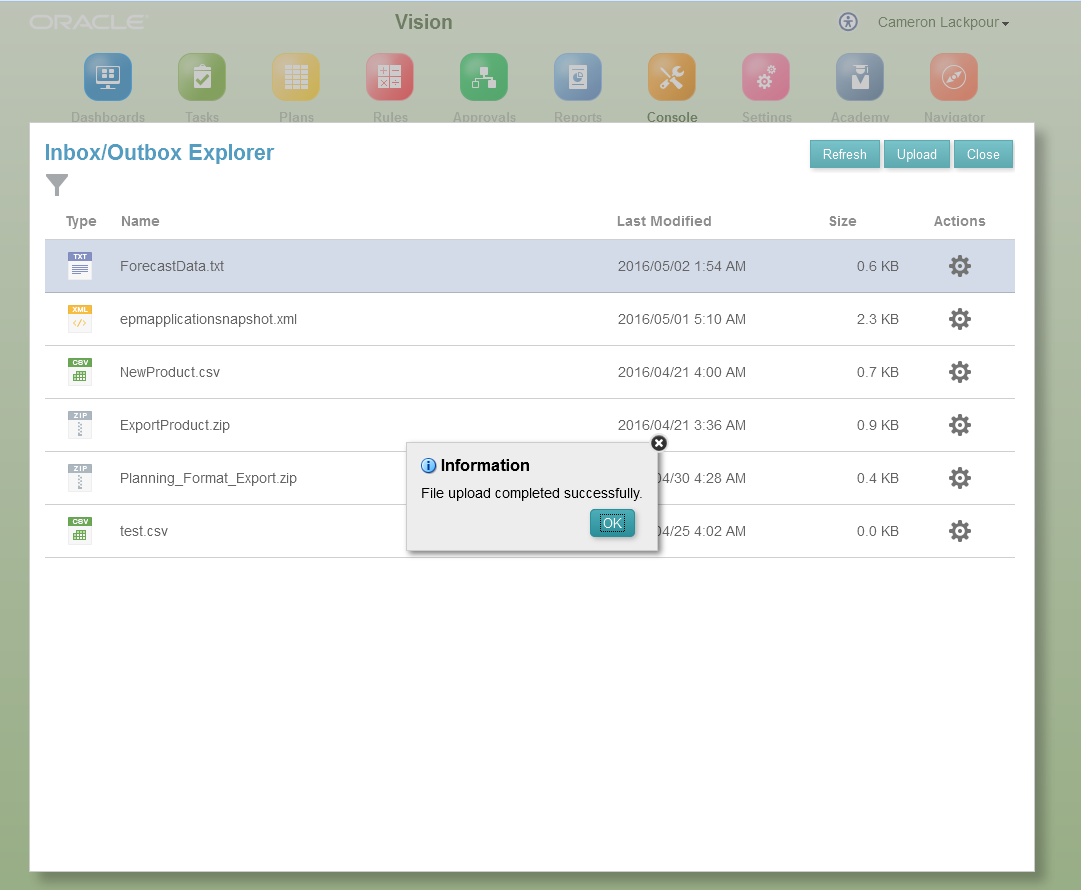Open the Navigator icon

click(954, 77)
